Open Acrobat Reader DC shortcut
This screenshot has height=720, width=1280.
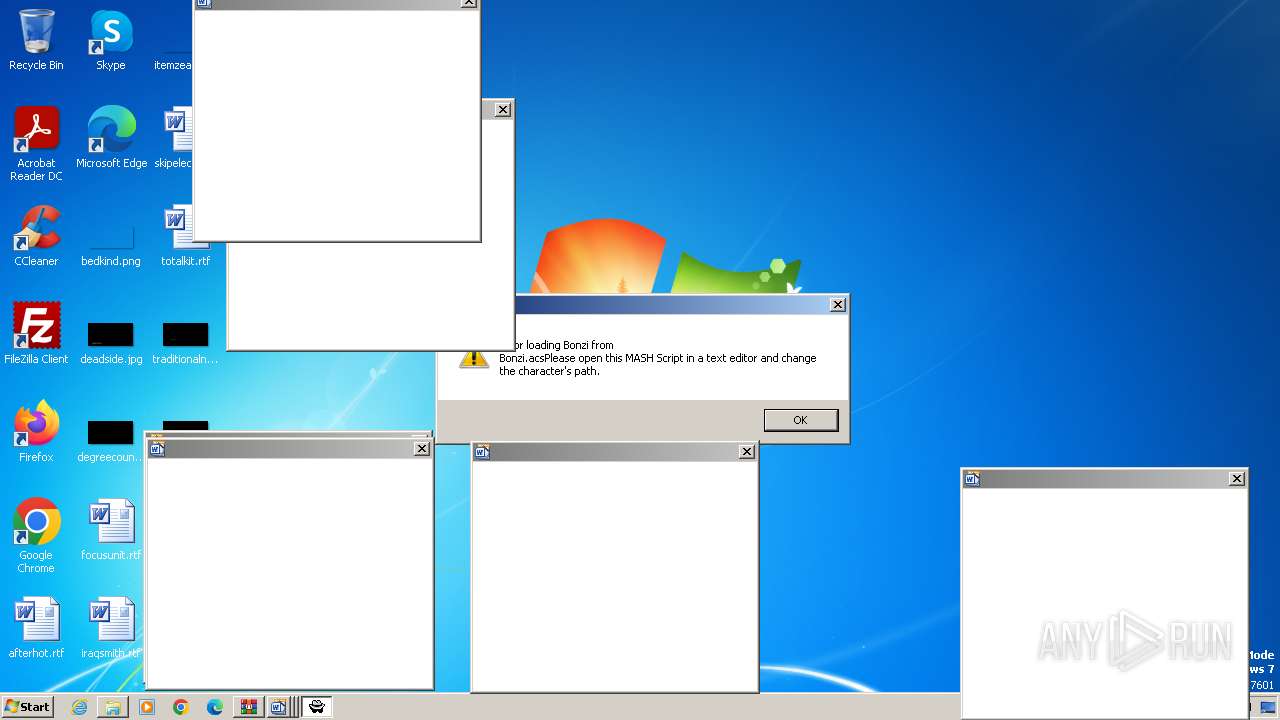click(x=36, y=144)
